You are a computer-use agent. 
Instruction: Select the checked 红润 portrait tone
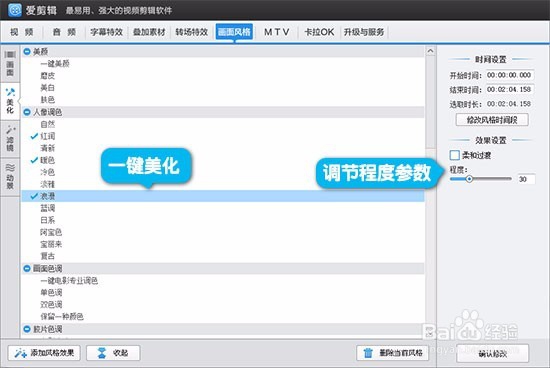click(48, 136)
